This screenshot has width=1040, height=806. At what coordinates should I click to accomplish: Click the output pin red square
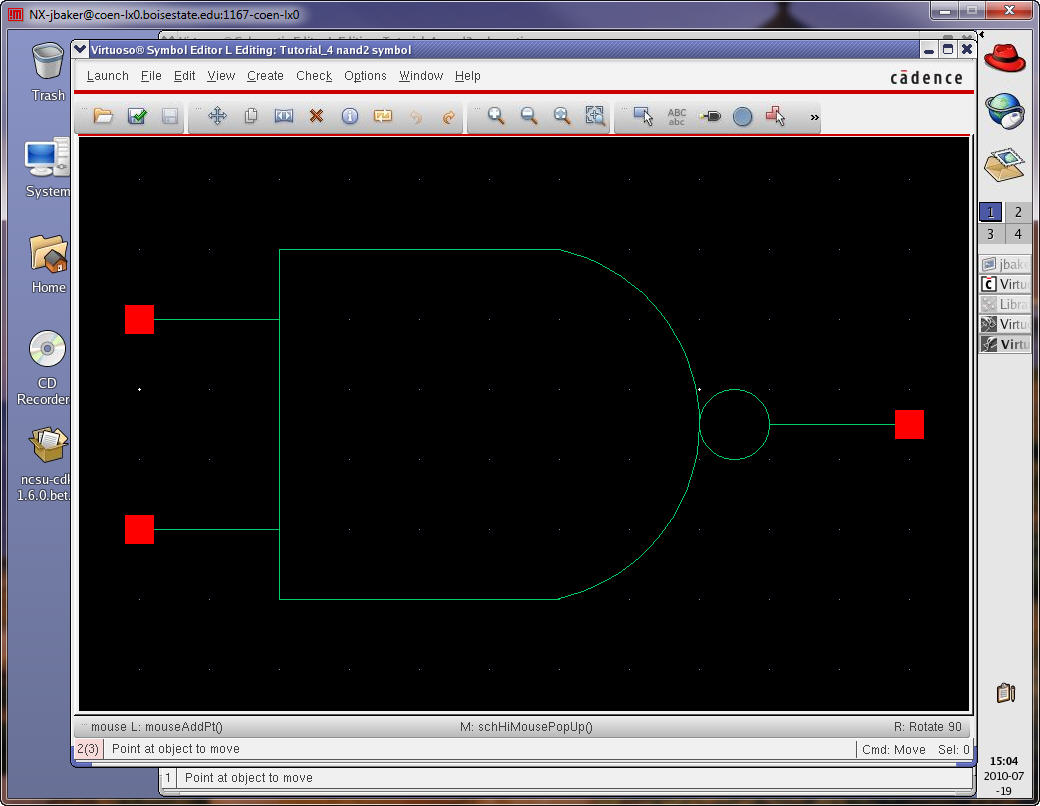click(x=909, y=424)
